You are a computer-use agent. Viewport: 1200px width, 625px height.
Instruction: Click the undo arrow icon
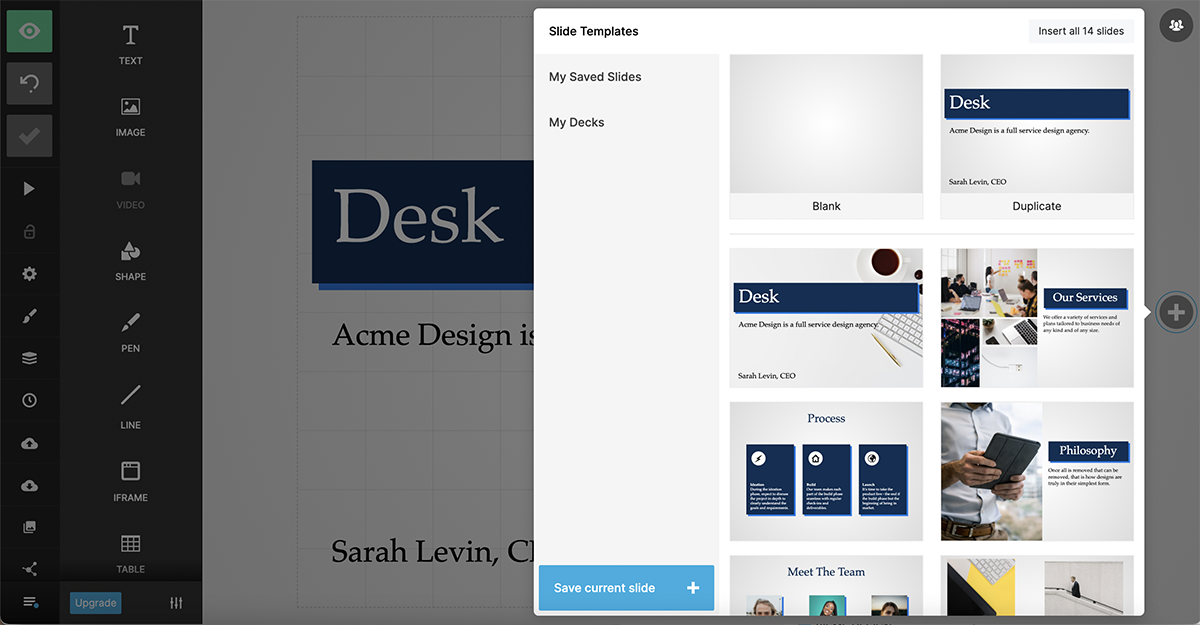(x=30, y=84)
